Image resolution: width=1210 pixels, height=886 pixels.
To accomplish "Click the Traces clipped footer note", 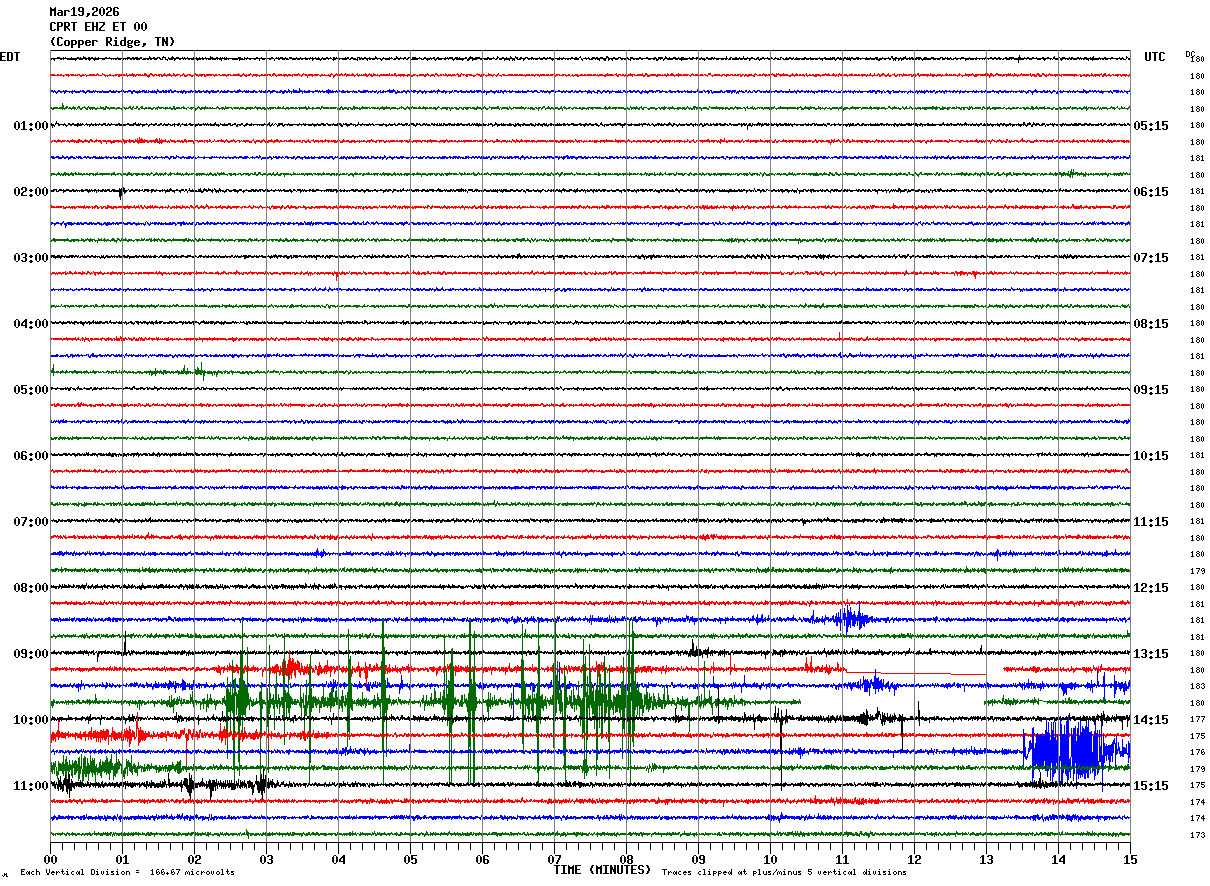I will click(784, 872).
